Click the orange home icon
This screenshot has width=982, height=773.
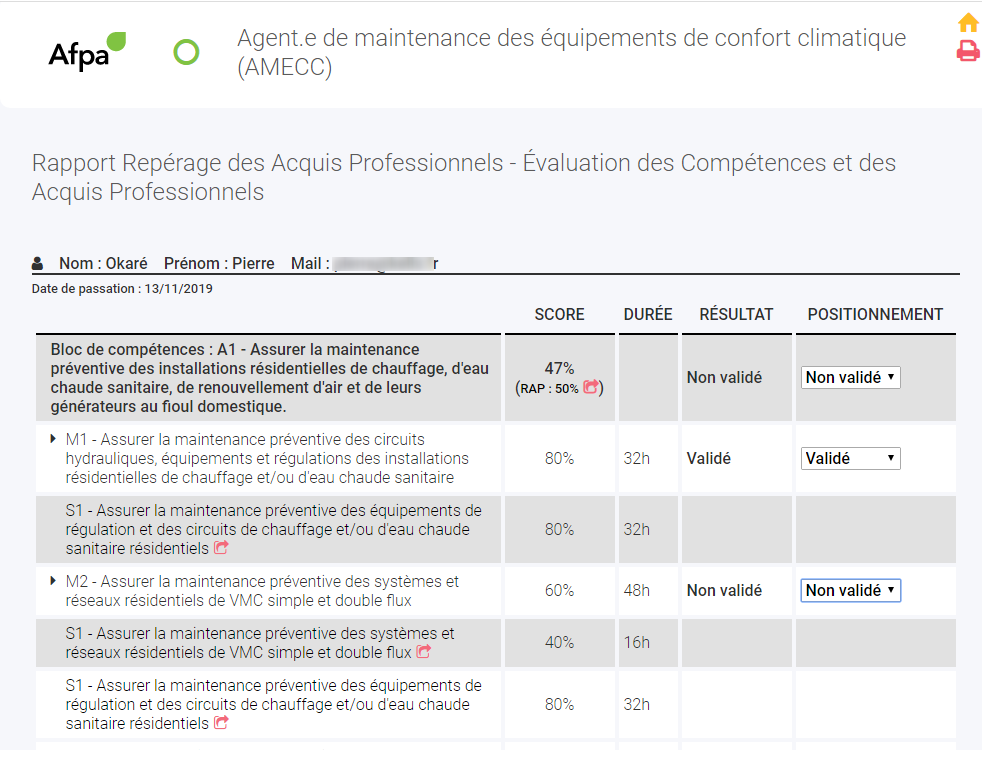pos(968,23)
